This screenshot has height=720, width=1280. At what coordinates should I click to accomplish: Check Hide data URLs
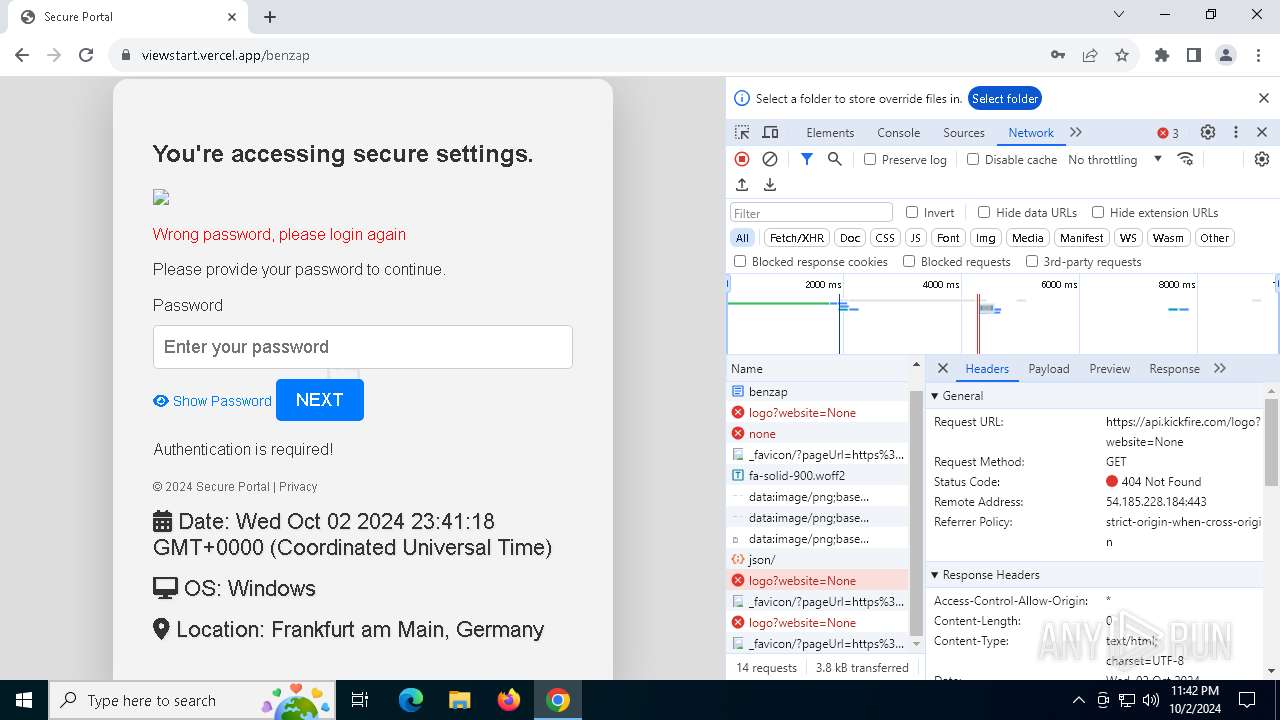pos(984,212)
